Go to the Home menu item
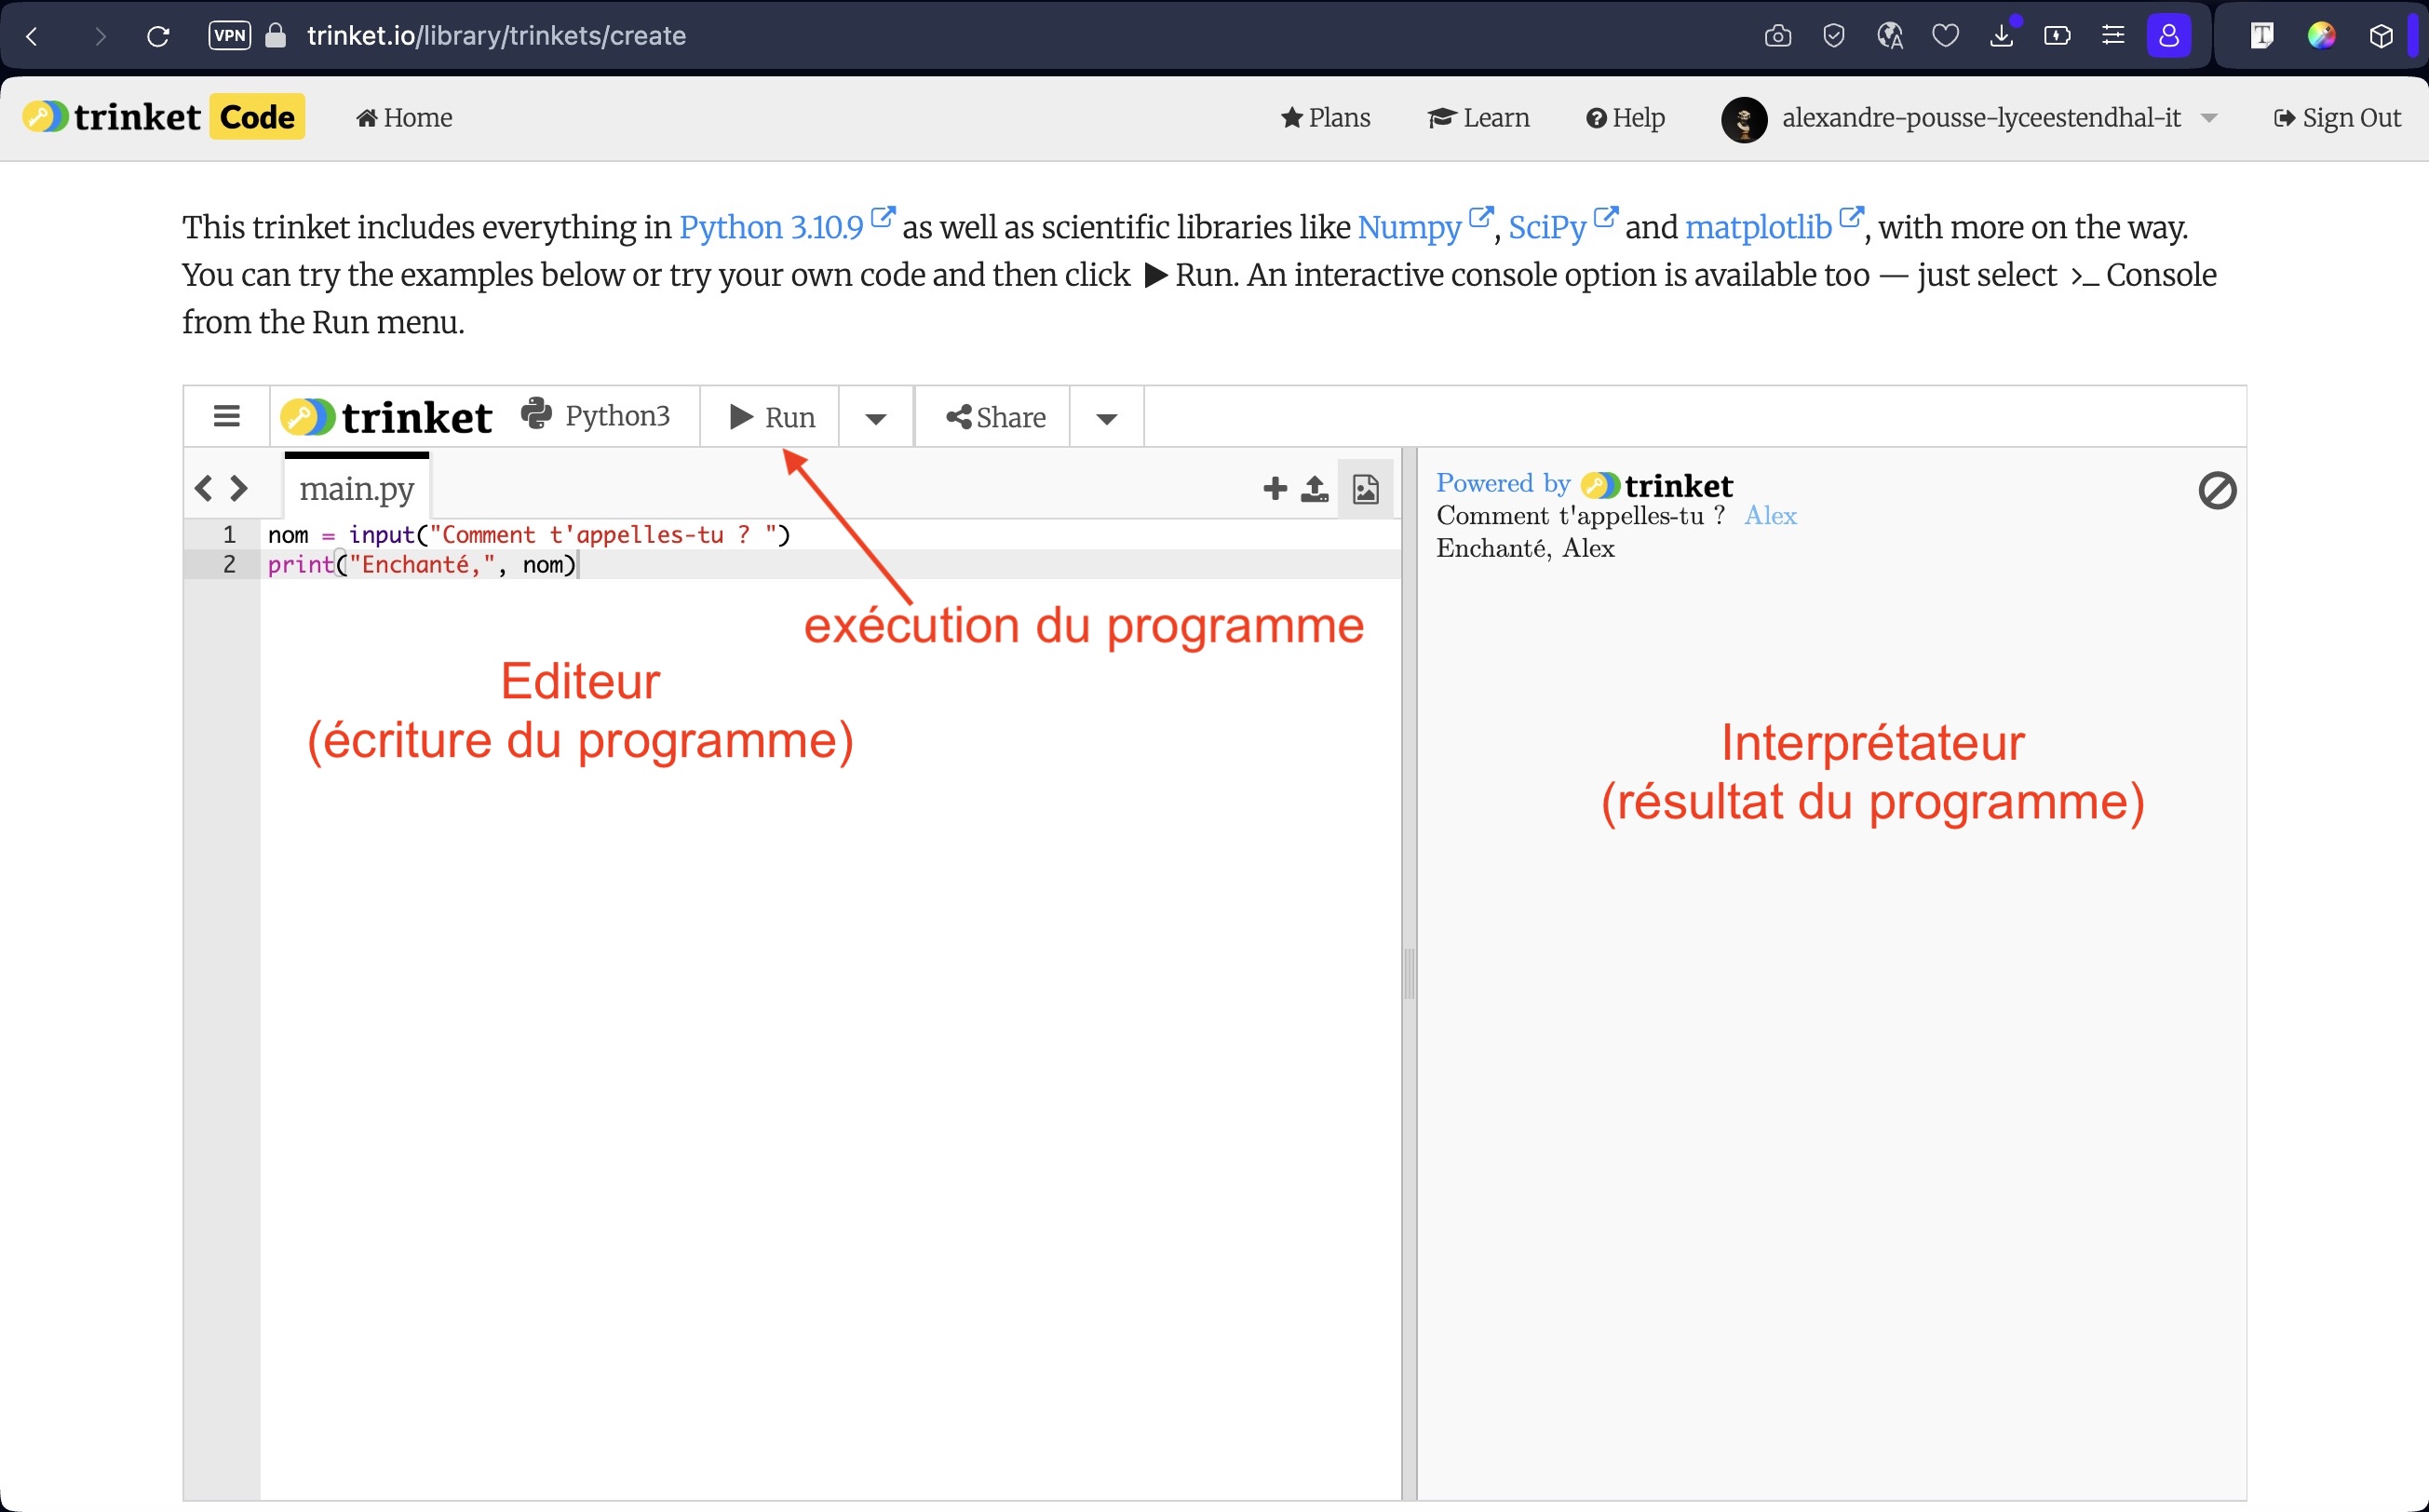Image resolution: width=2429 pixels, height=1512 pixels. tap(404, 118)
